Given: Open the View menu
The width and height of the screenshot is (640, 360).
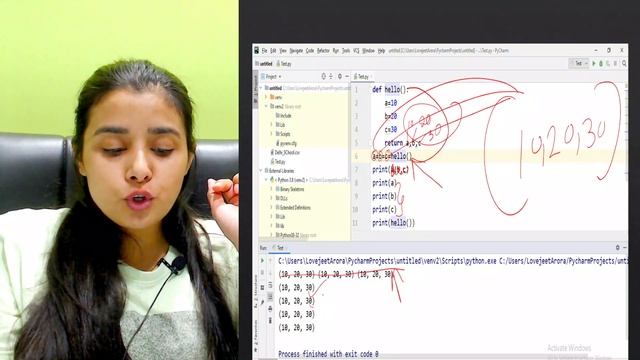Looking at the screenshot, I should pyautogui.click(x=283, y=51).
